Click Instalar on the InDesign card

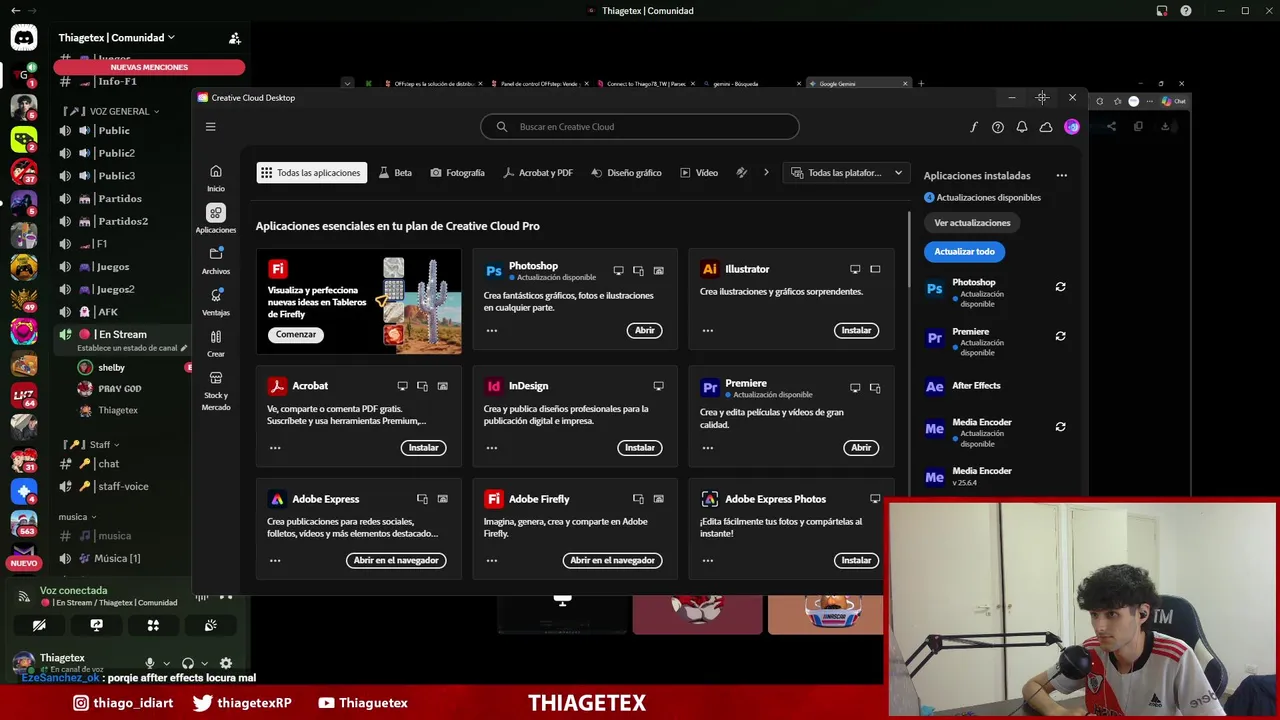point(640,448)
